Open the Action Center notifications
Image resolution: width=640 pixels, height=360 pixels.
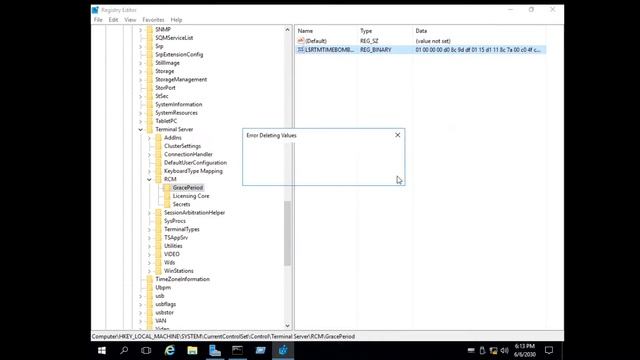click(x=549, y=350)
